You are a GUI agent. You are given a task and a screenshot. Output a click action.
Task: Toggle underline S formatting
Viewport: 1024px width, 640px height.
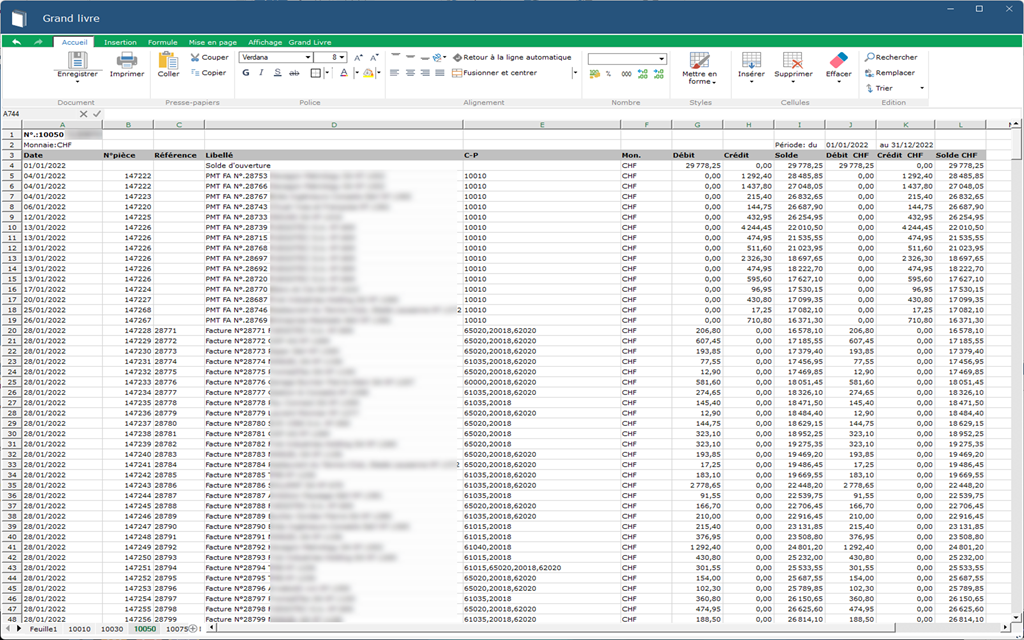[278, 72]
